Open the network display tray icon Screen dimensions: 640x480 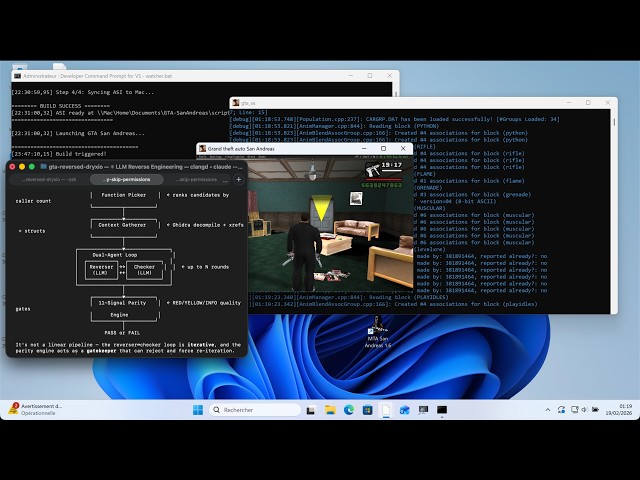click(575, 409)
